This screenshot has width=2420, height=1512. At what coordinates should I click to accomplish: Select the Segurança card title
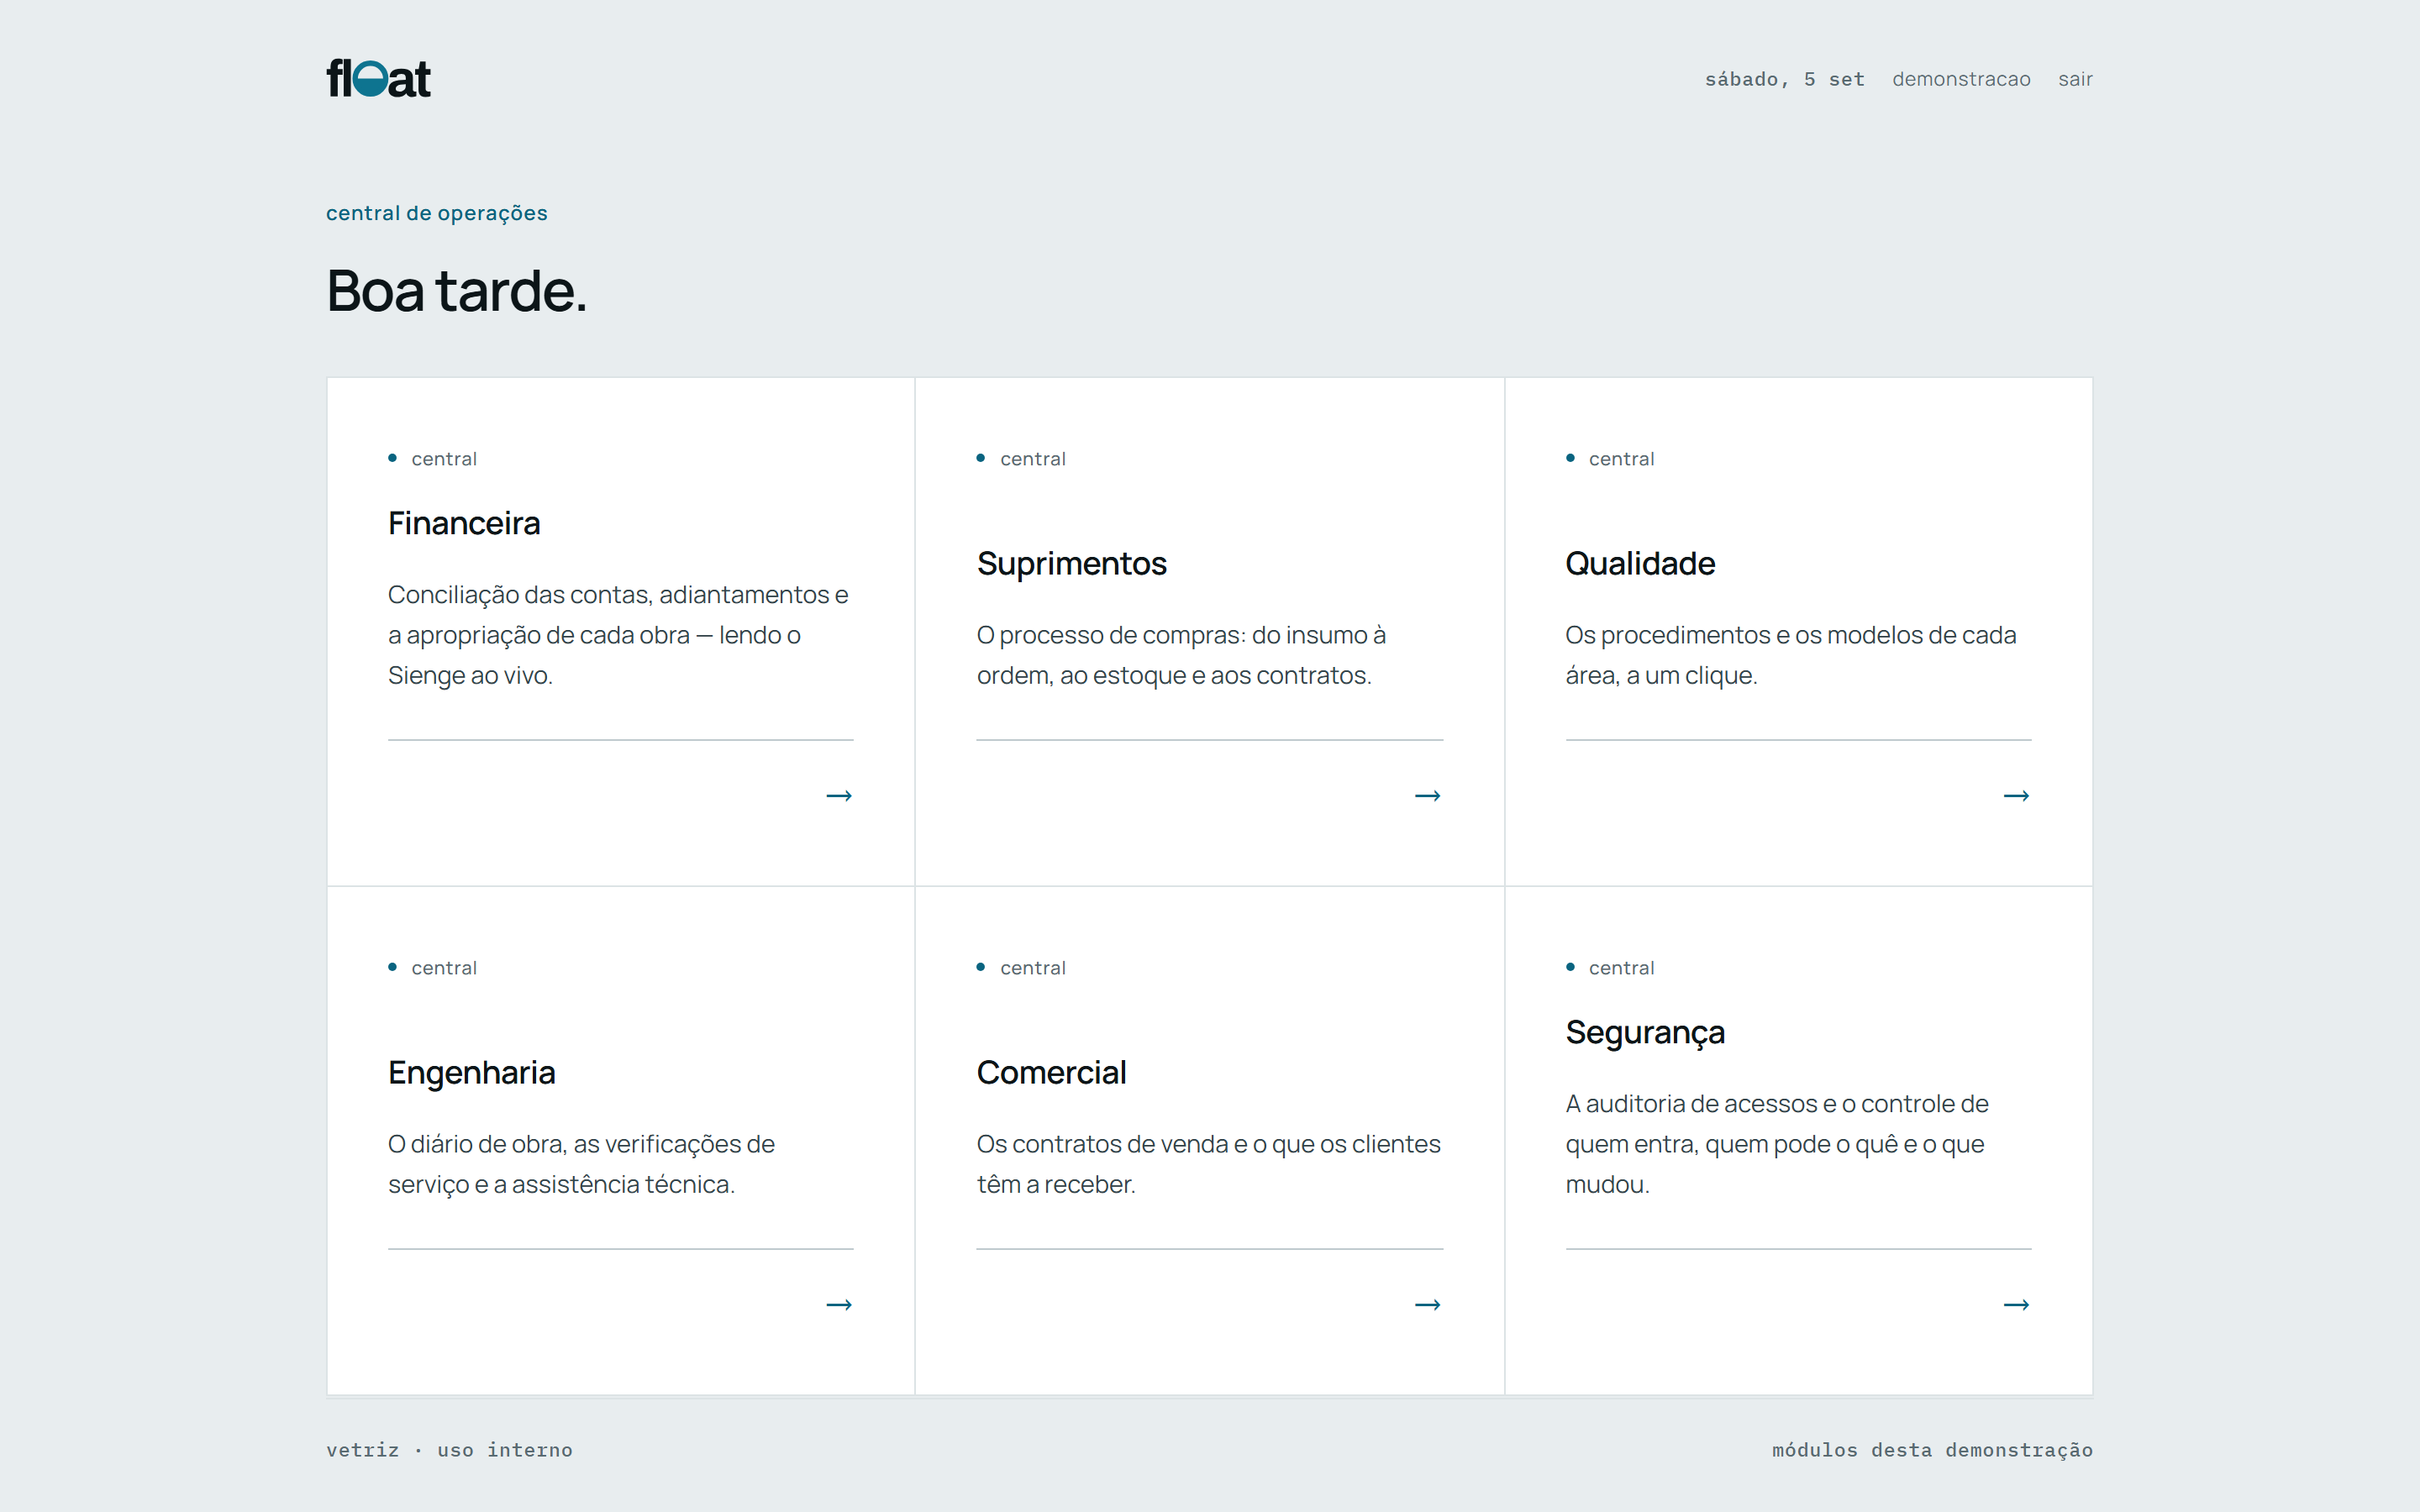coord(1645,1033)
